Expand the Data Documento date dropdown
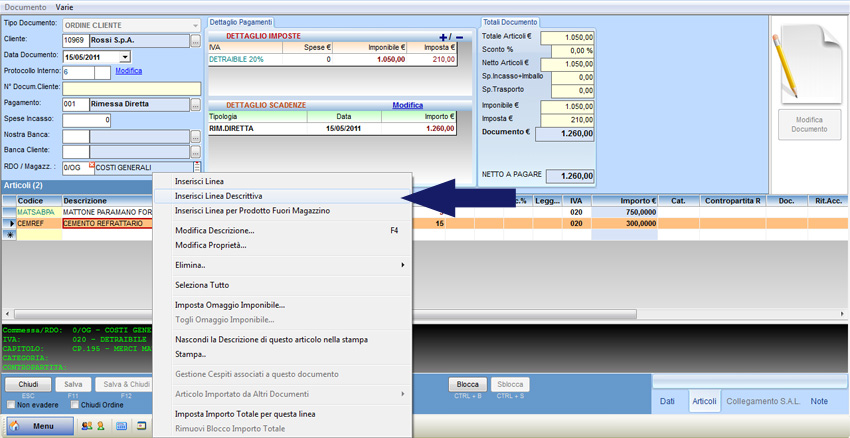The image size is (850, 438). [x=125, y=57]
